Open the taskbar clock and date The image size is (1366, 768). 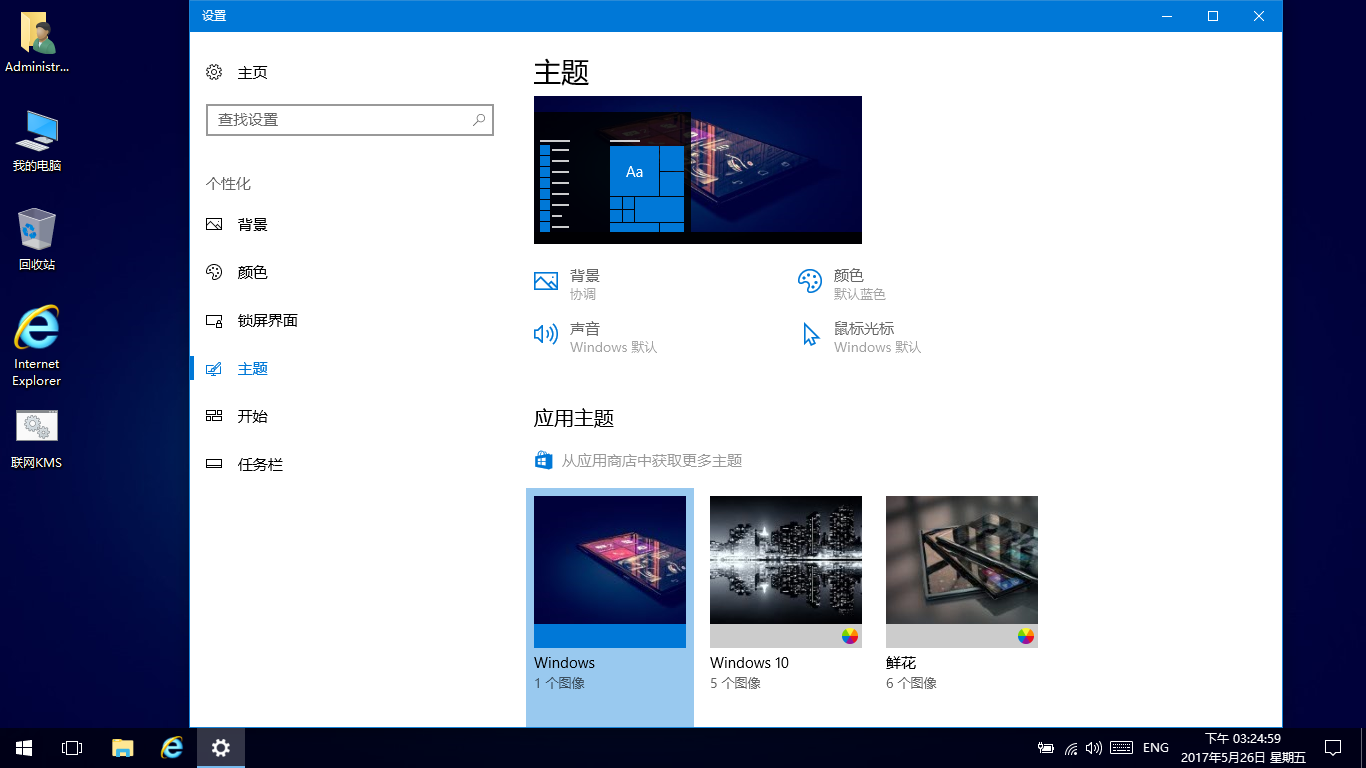point(1243,748)
